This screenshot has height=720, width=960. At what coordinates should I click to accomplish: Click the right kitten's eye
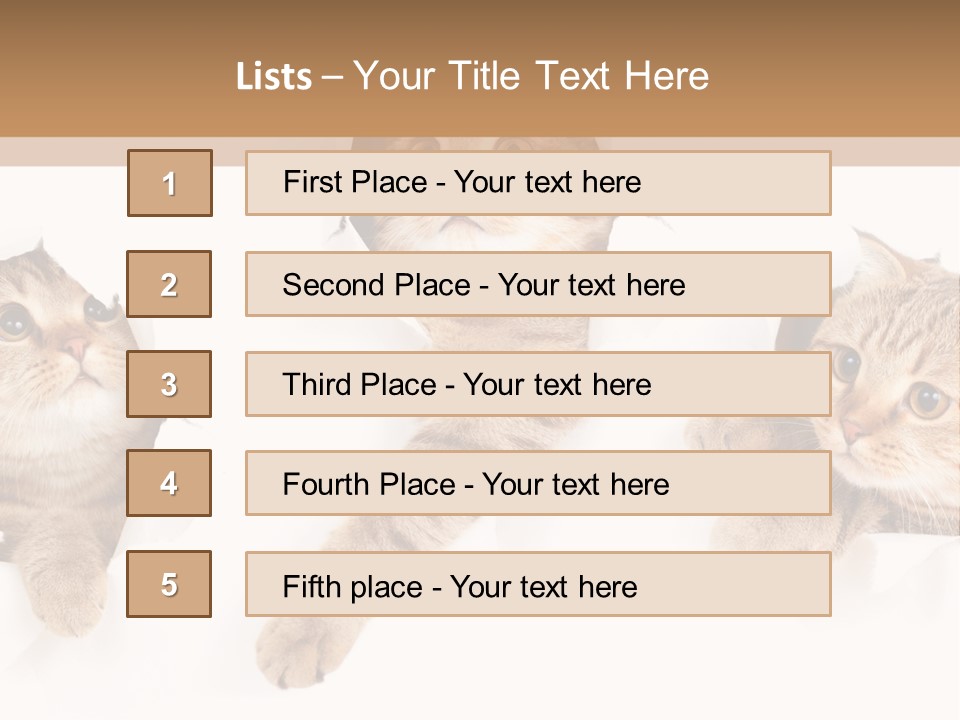tap(927, 399)
